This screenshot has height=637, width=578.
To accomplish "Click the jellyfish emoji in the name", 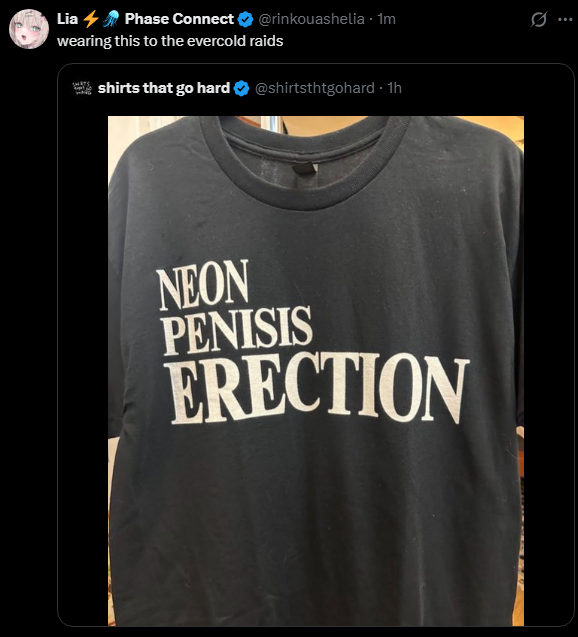I will coord(110,19).
